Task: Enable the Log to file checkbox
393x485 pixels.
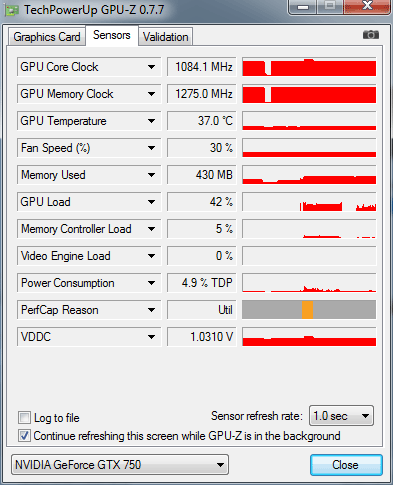Action: tap(24, 417)
